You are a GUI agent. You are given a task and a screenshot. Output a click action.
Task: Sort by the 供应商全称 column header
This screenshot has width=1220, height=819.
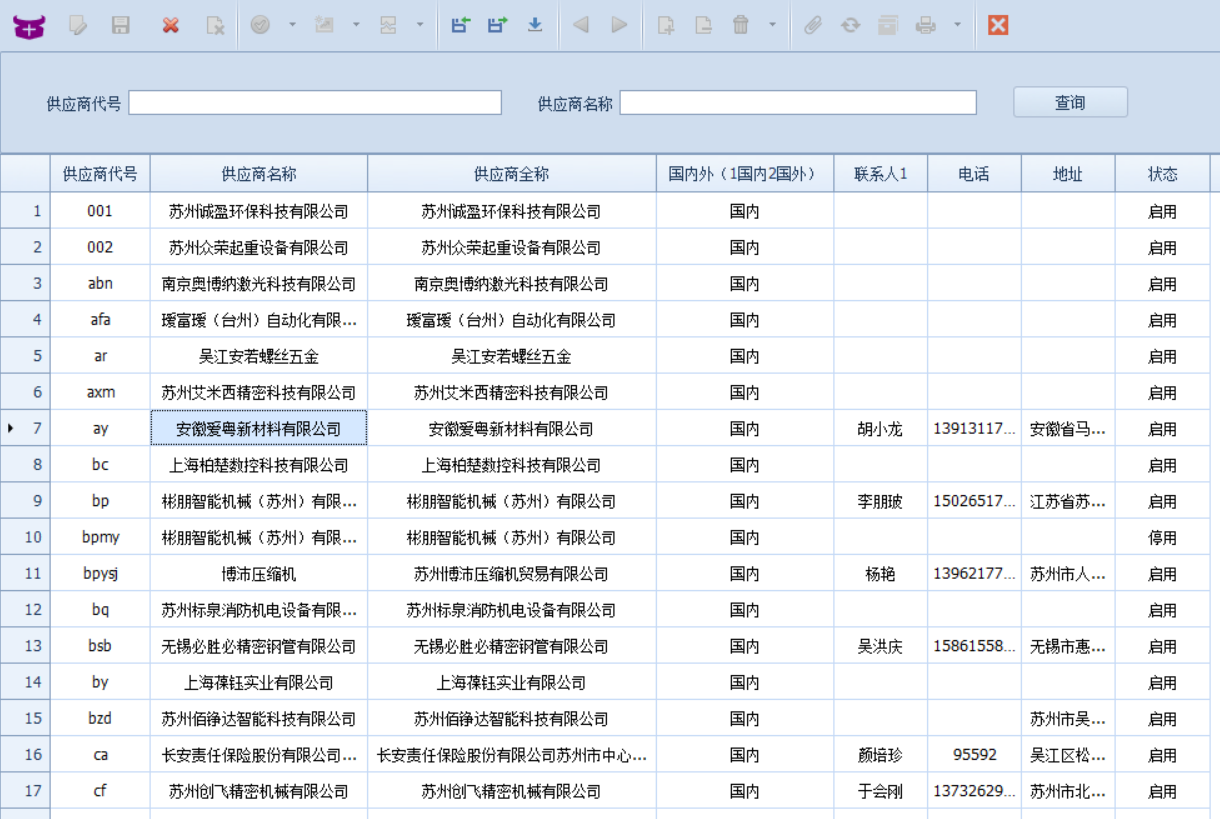[512, 174]
